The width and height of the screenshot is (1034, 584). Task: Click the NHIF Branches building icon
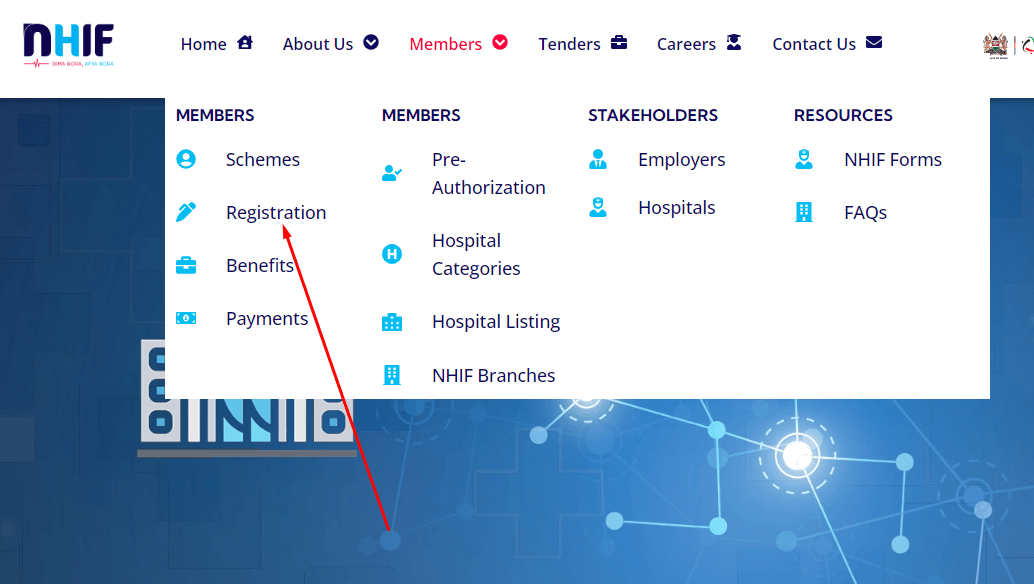(392, 375)
